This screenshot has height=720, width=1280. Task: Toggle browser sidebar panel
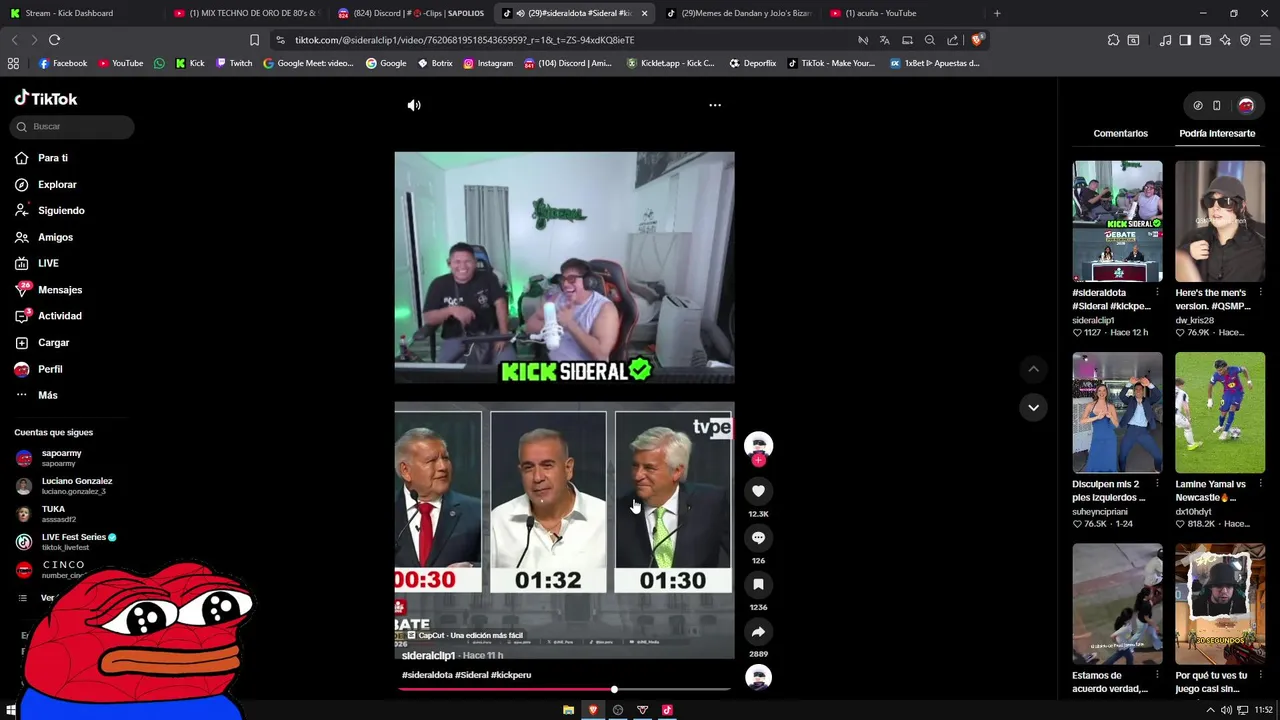(1185, 40)
